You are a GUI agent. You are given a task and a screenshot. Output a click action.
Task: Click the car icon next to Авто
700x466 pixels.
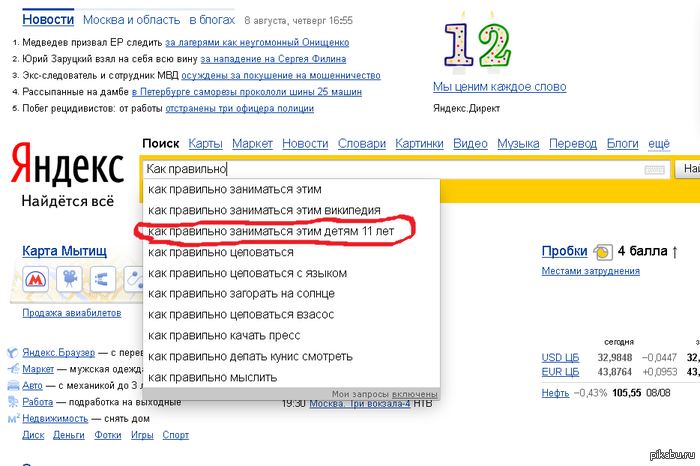[x=13, y=385]
